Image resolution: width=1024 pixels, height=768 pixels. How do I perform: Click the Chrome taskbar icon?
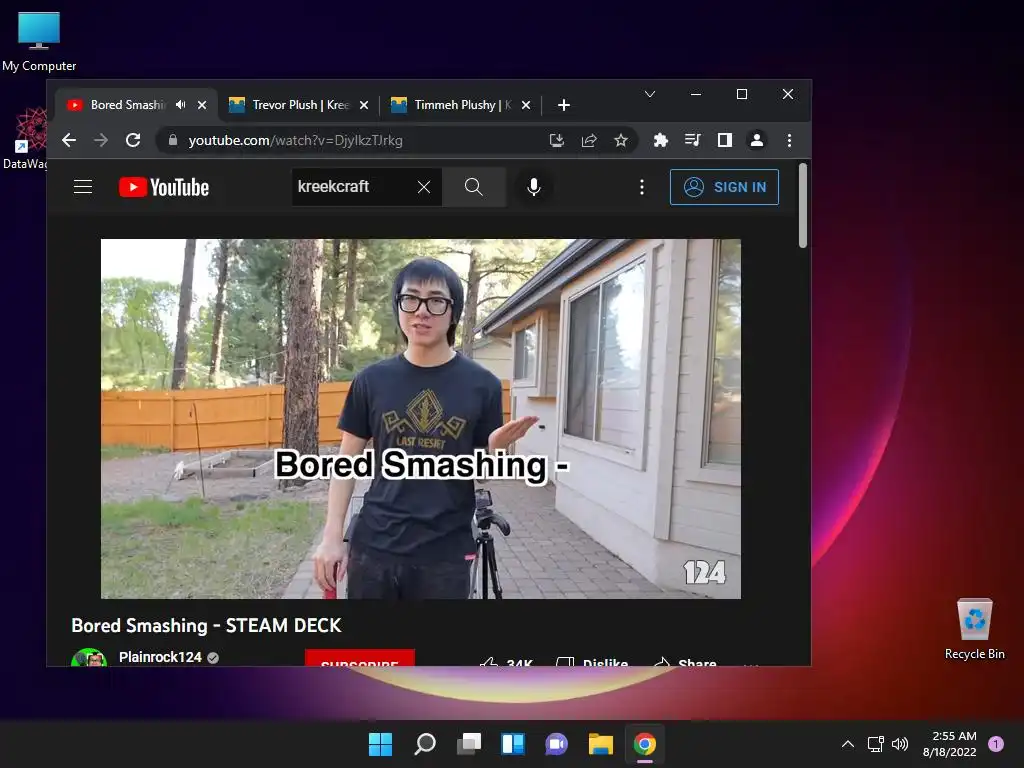(x=645, y=744)
